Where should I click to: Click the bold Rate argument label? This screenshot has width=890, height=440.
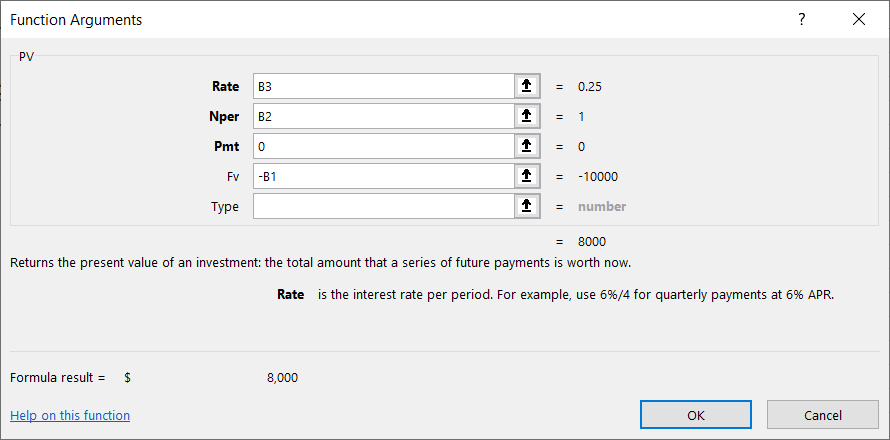point(225,86)
